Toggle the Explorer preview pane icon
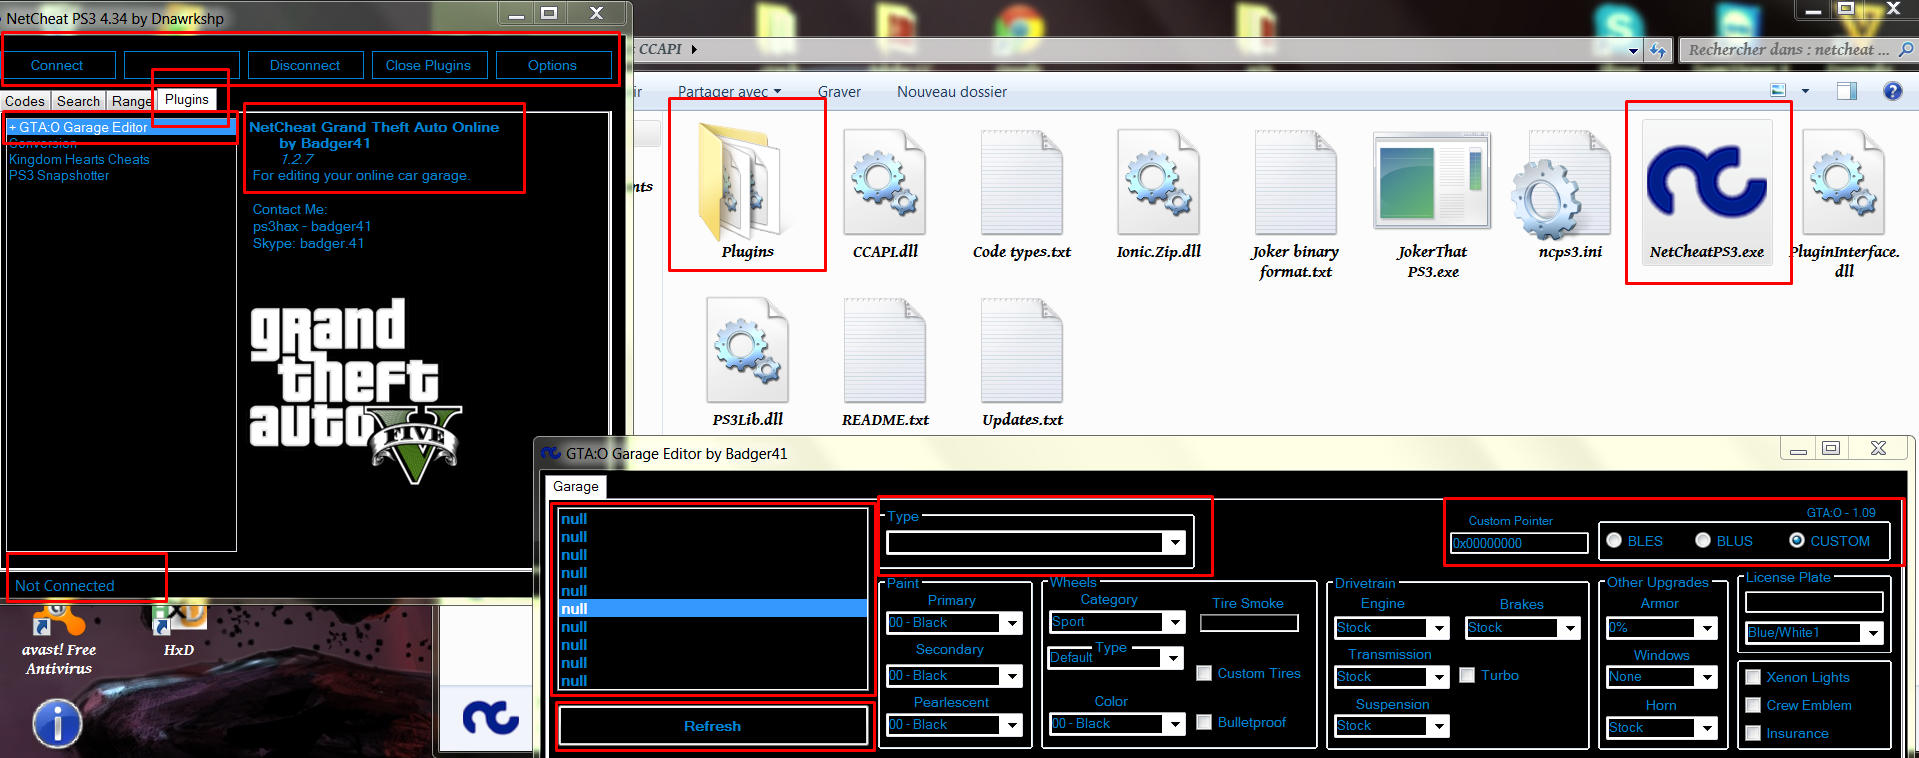1919x758 pixels. (1846, 91)
